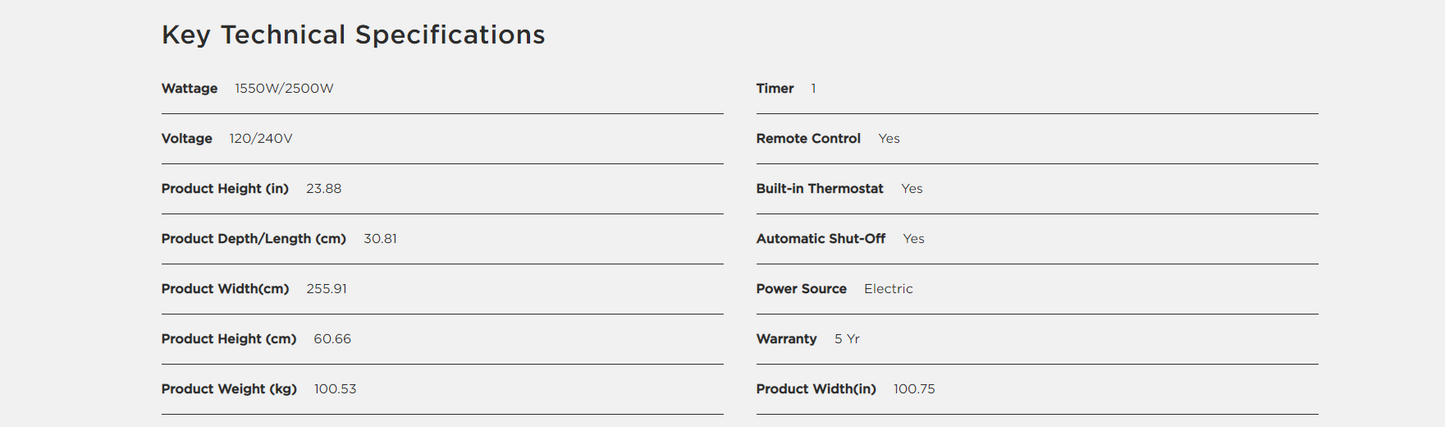Click the Key Technical Specifications heading
1445x427 pixels.
[x=353, y=35]
